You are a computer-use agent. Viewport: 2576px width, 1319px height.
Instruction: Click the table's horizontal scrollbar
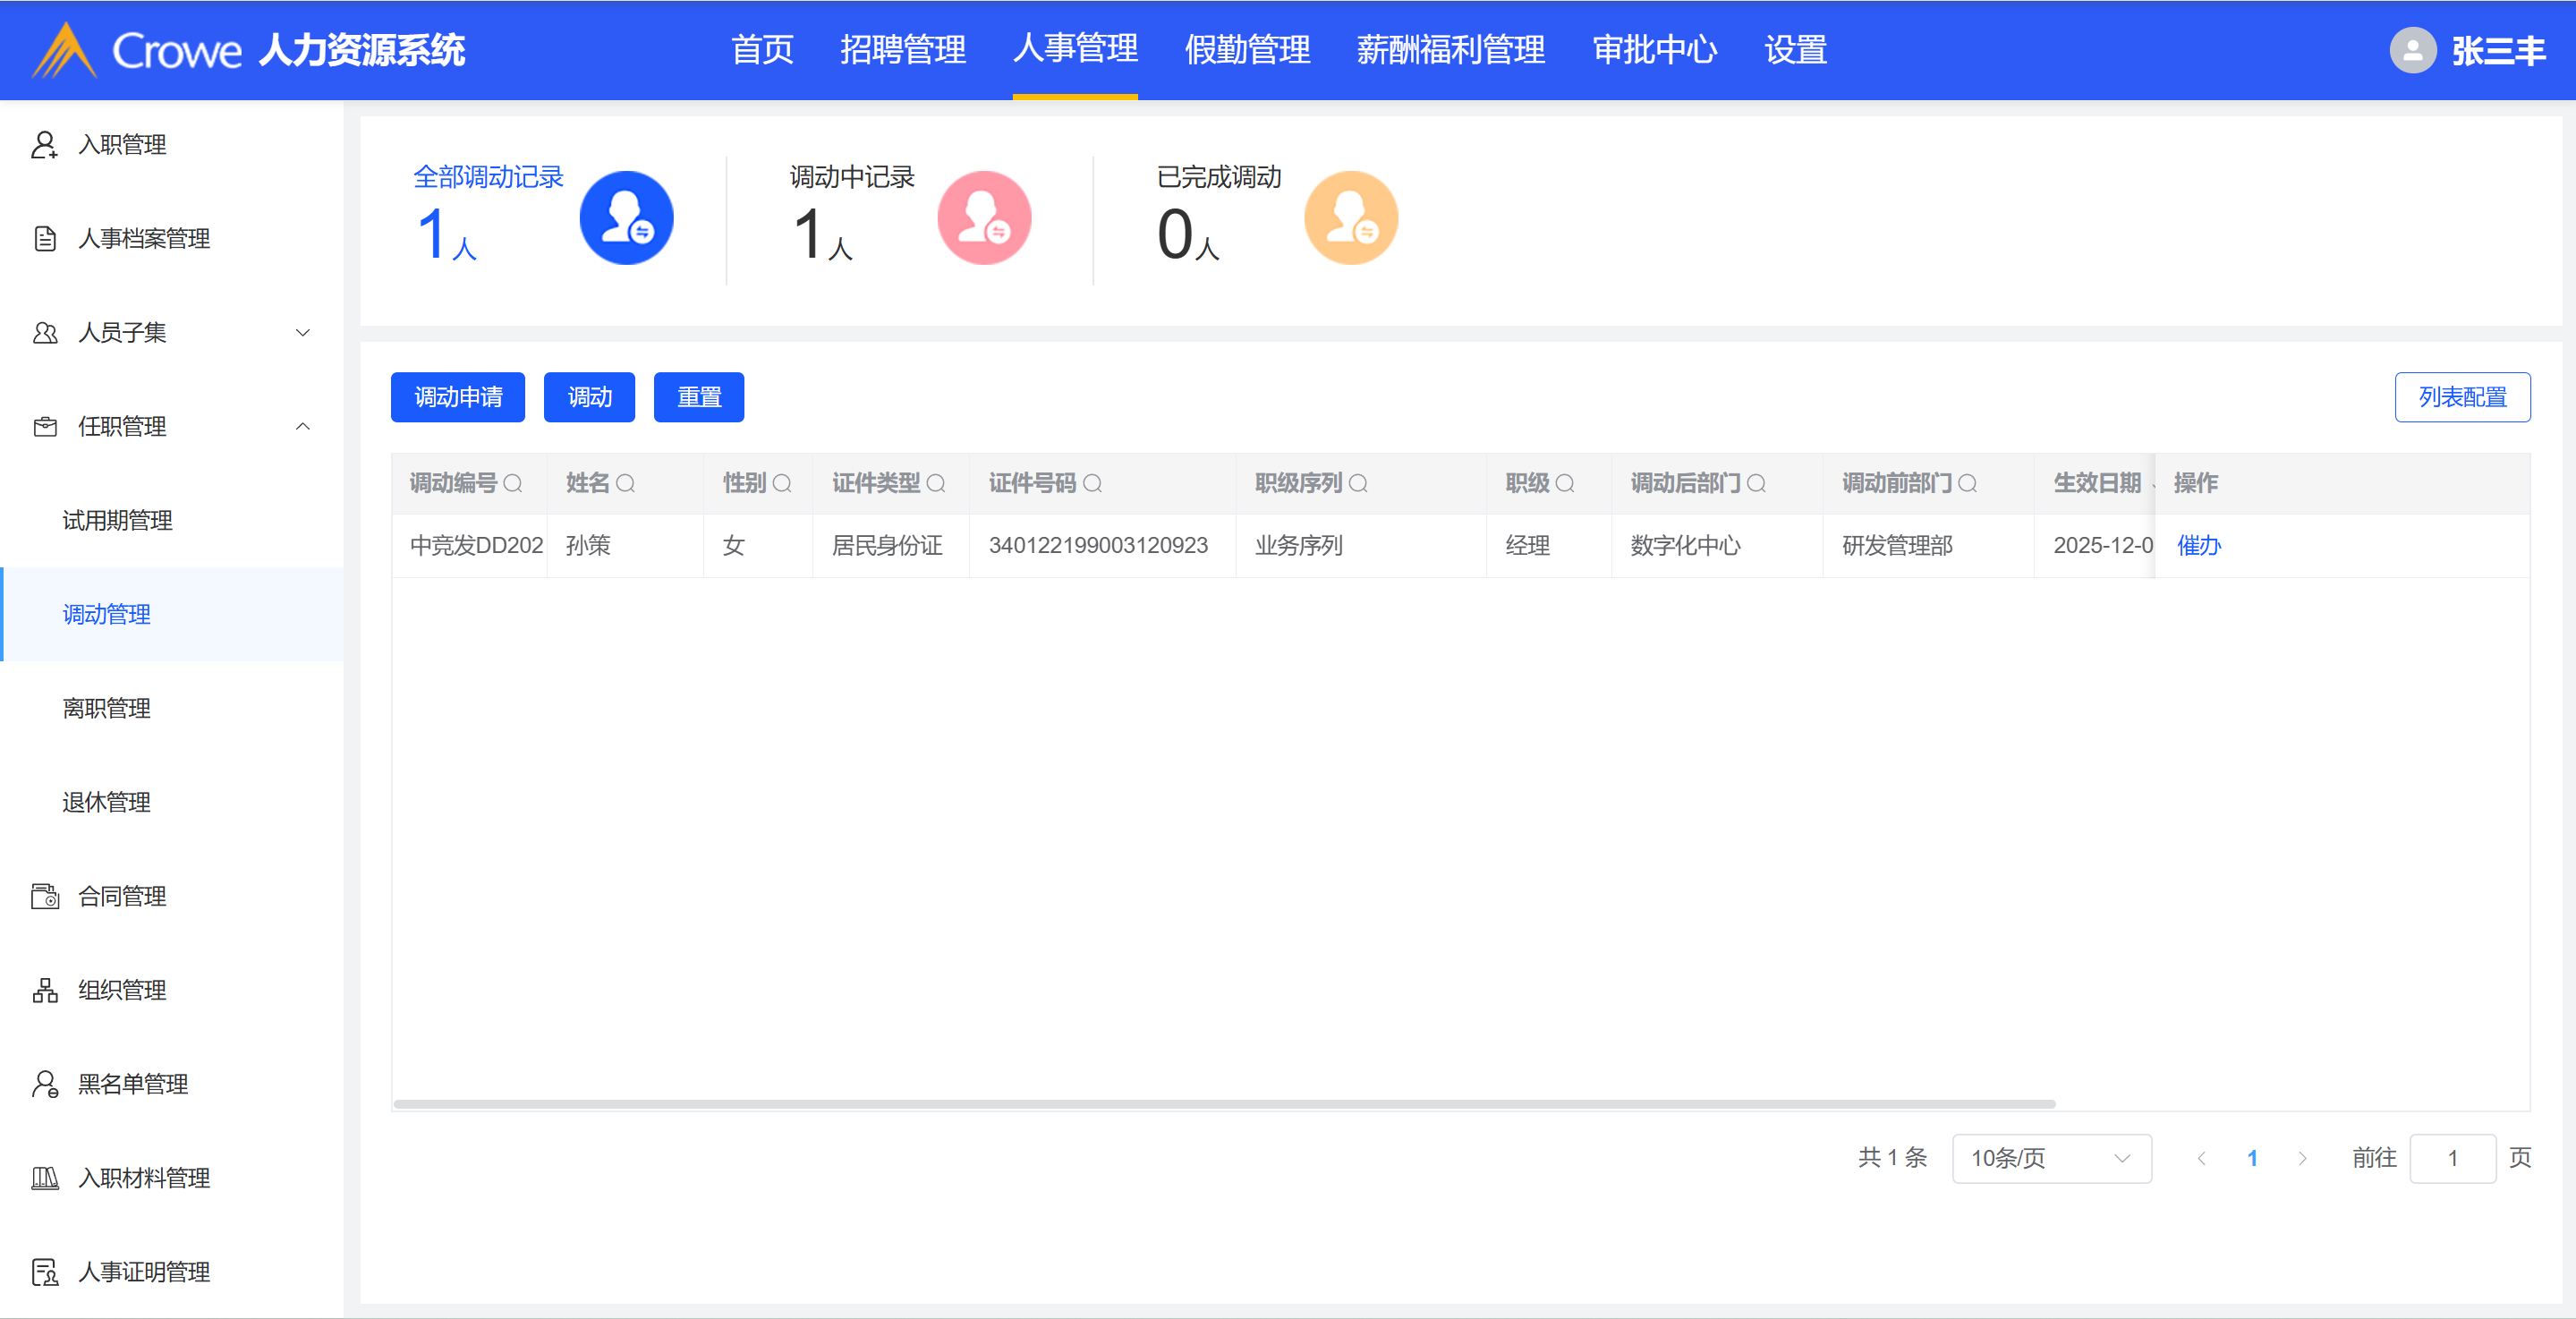[1224, 1104]
